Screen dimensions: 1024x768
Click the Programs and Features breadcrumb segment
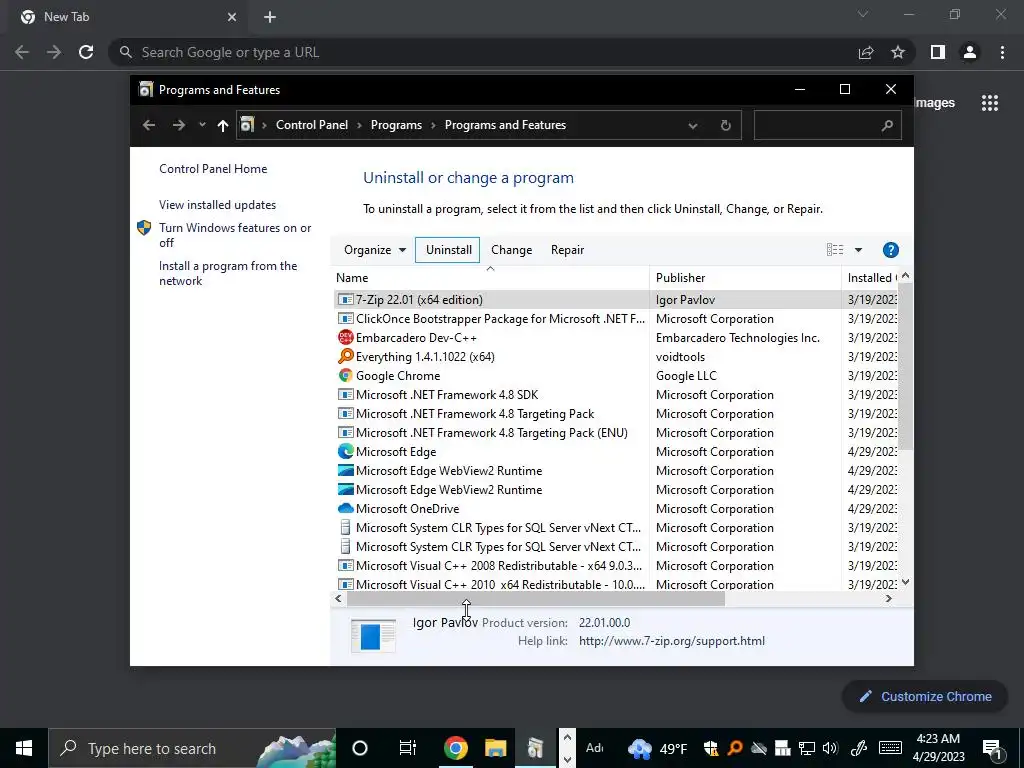click(505, 125)
